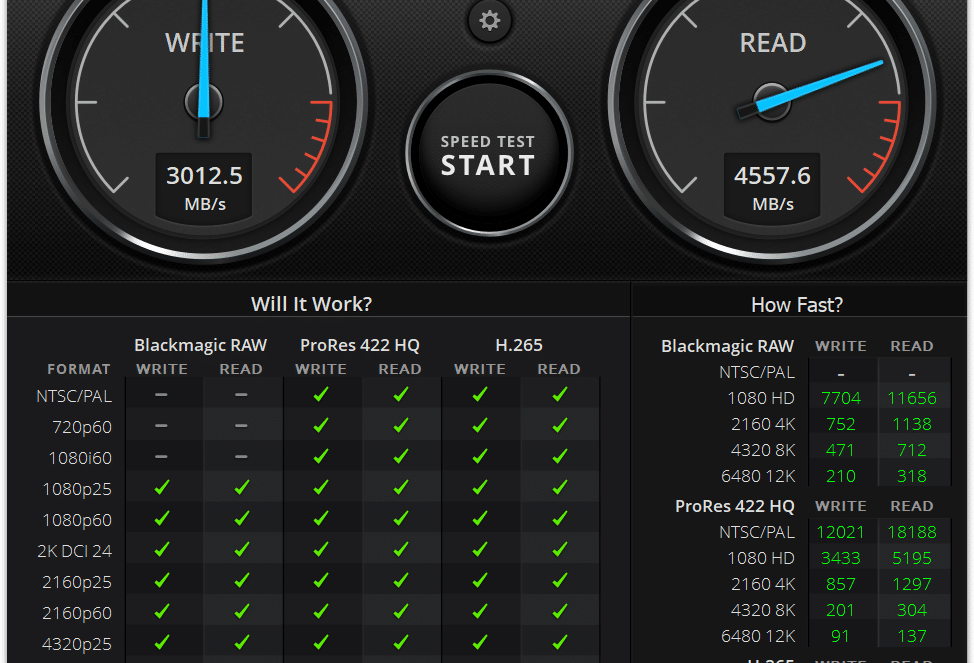This screenshot has height=663, width=974.
Task: Click Blackmagic RAW WRITE checkmark for 2160p25
Action: pyautogui.click(x=162, y=580)
